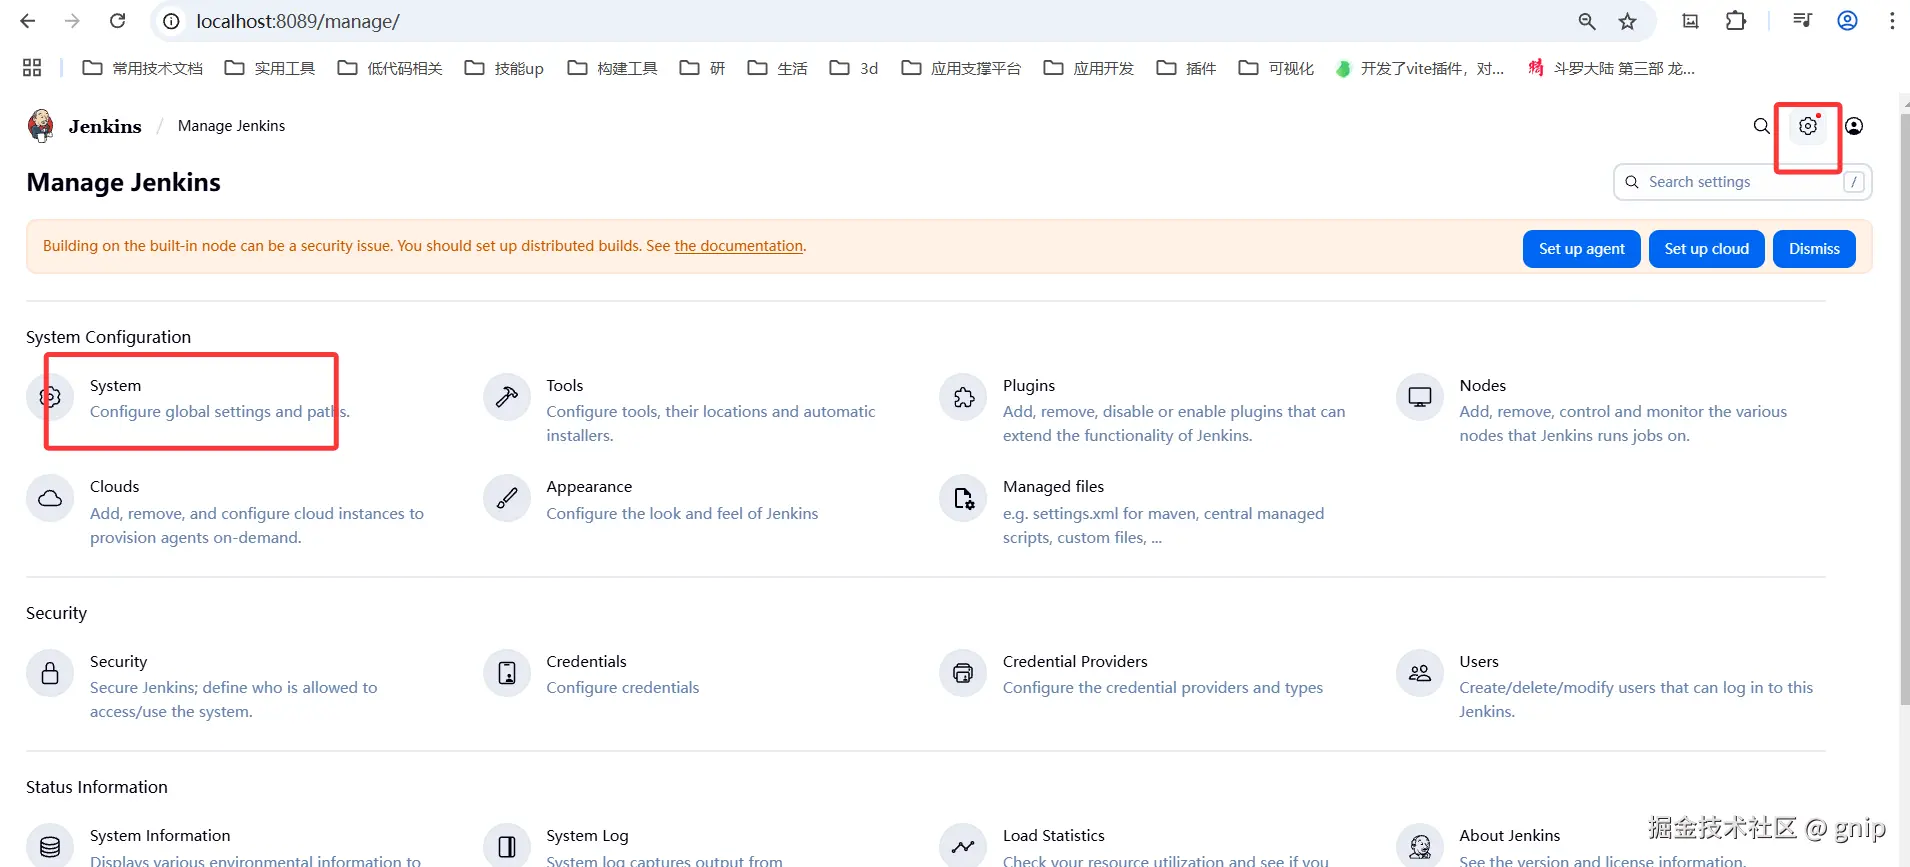Go back with the browser back arrow

28,21
